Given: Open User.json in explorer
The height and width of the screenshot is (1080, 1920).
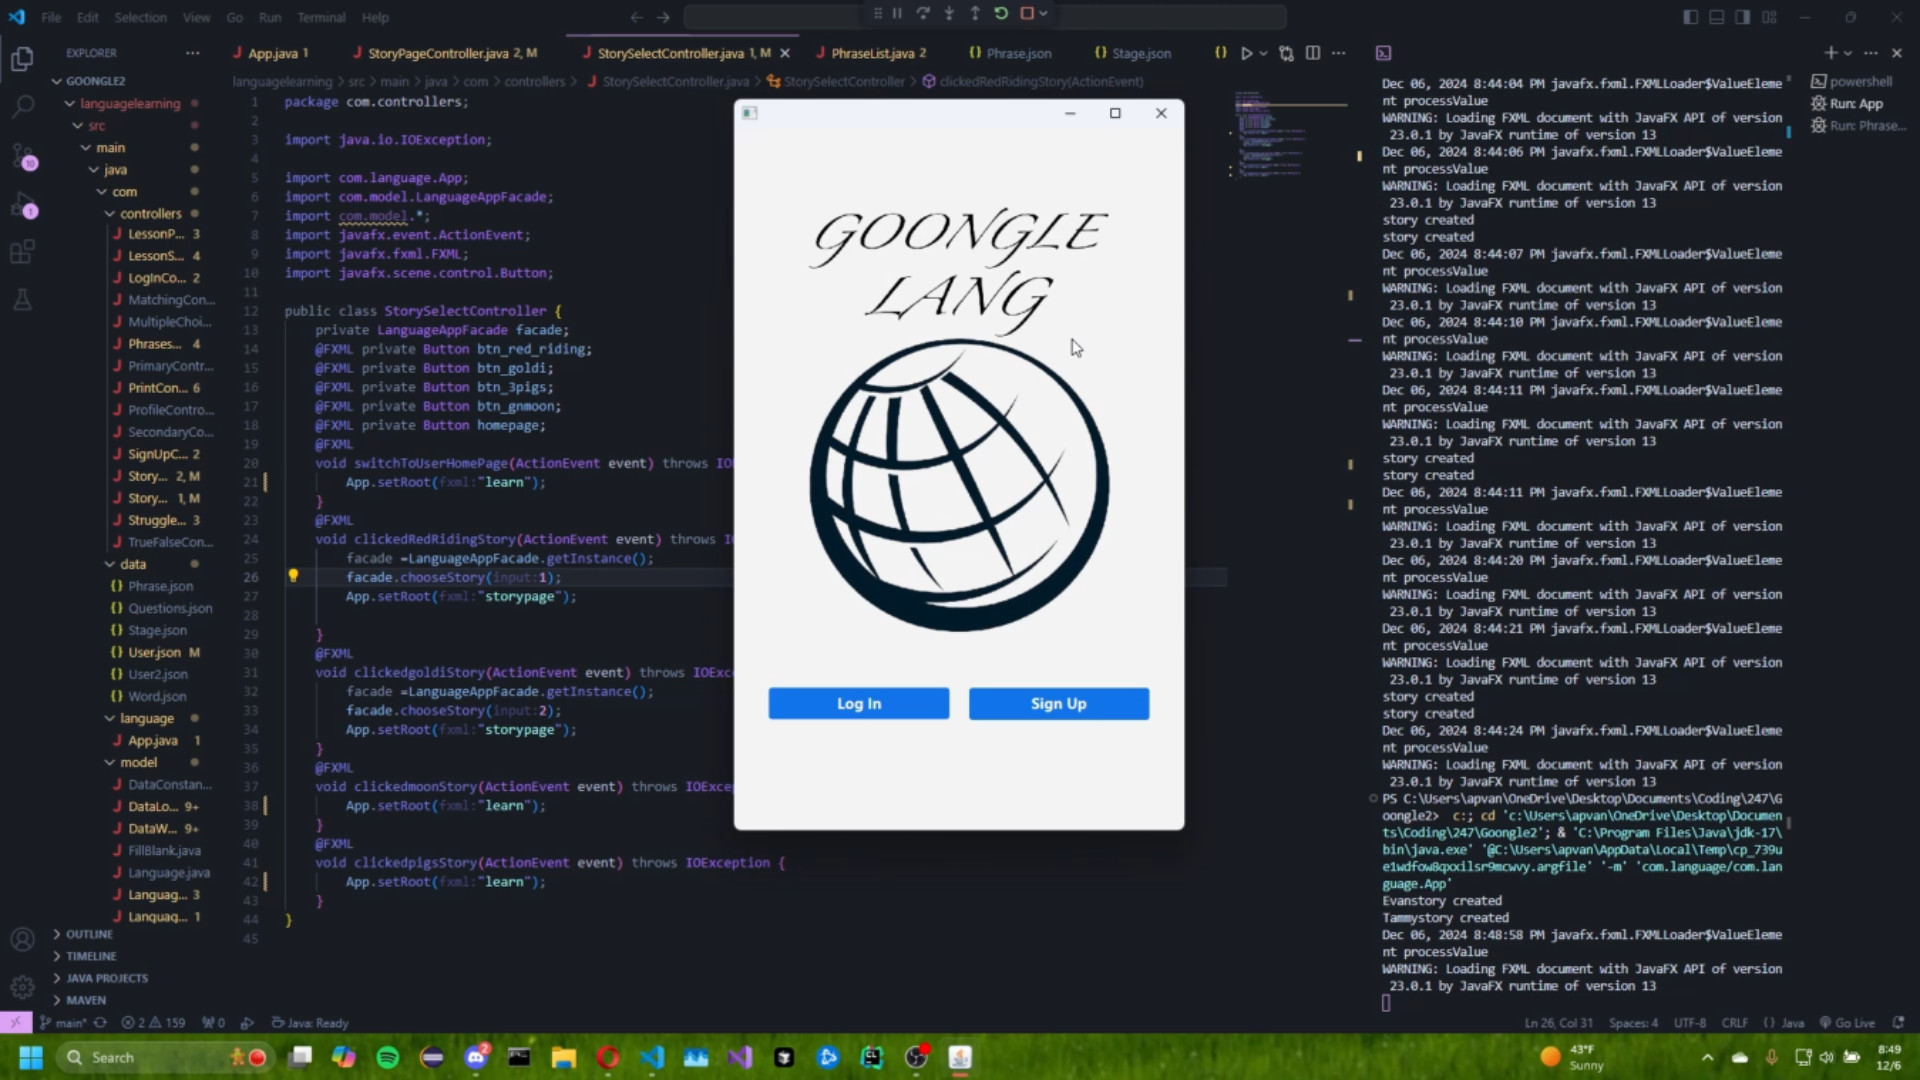Looking at the screenshot, I should pyautogui.click(x=154, y=652).
